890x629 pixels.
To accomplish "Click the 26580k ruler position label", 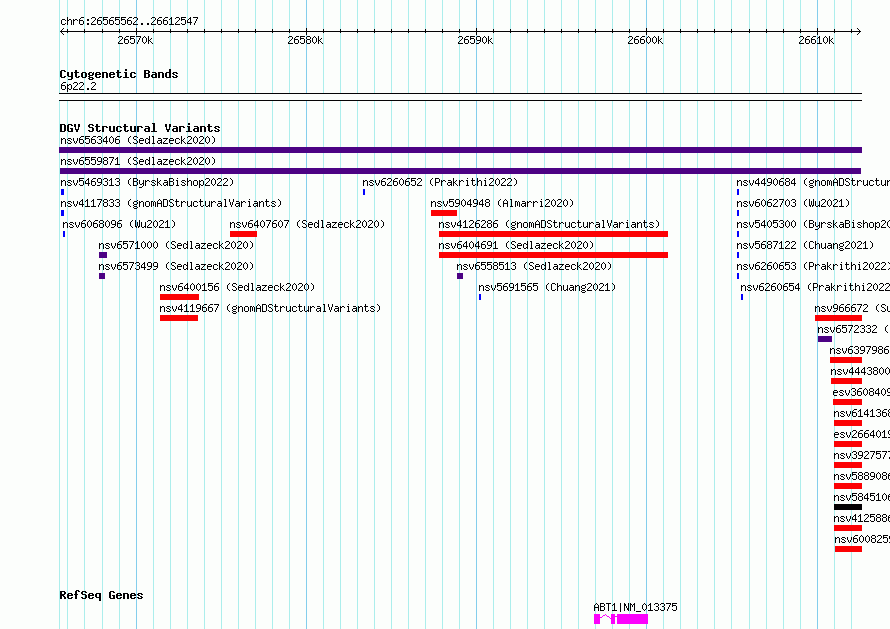I will click(x=305, y=40).
